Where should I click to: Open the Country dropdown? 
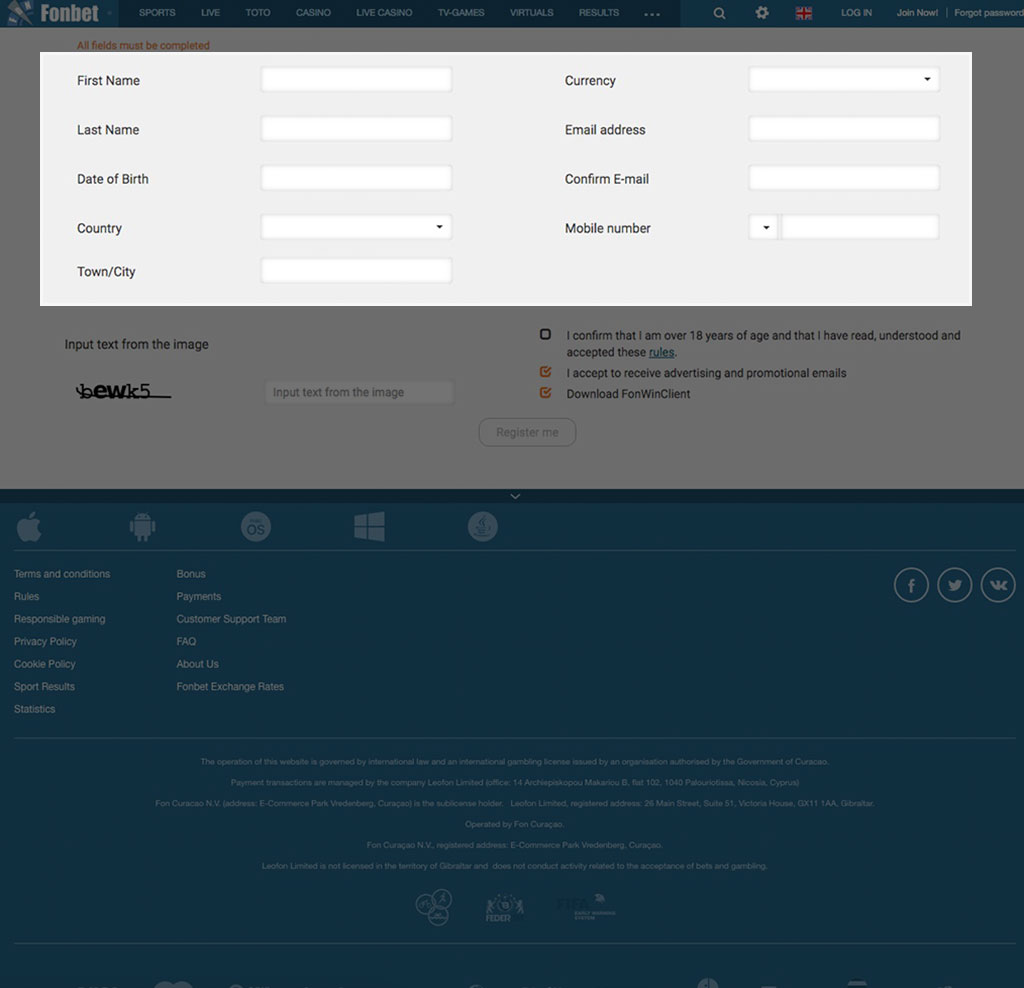click(357, 227)
